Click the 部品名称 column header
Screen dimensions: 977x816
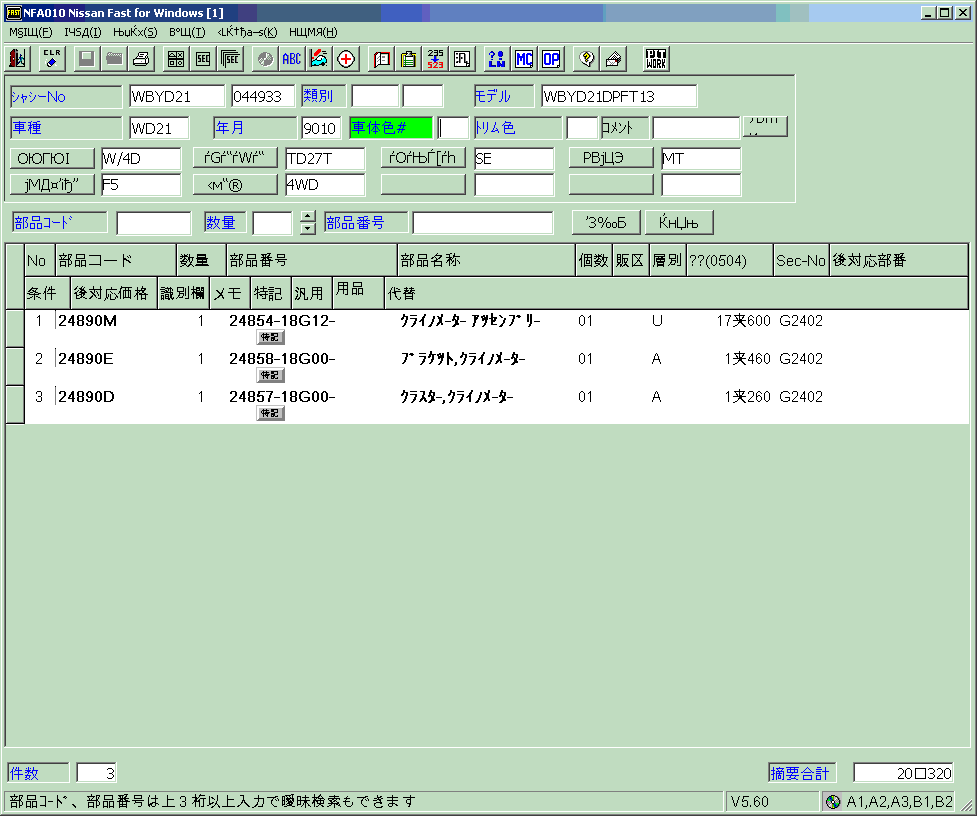coord(486,260)
